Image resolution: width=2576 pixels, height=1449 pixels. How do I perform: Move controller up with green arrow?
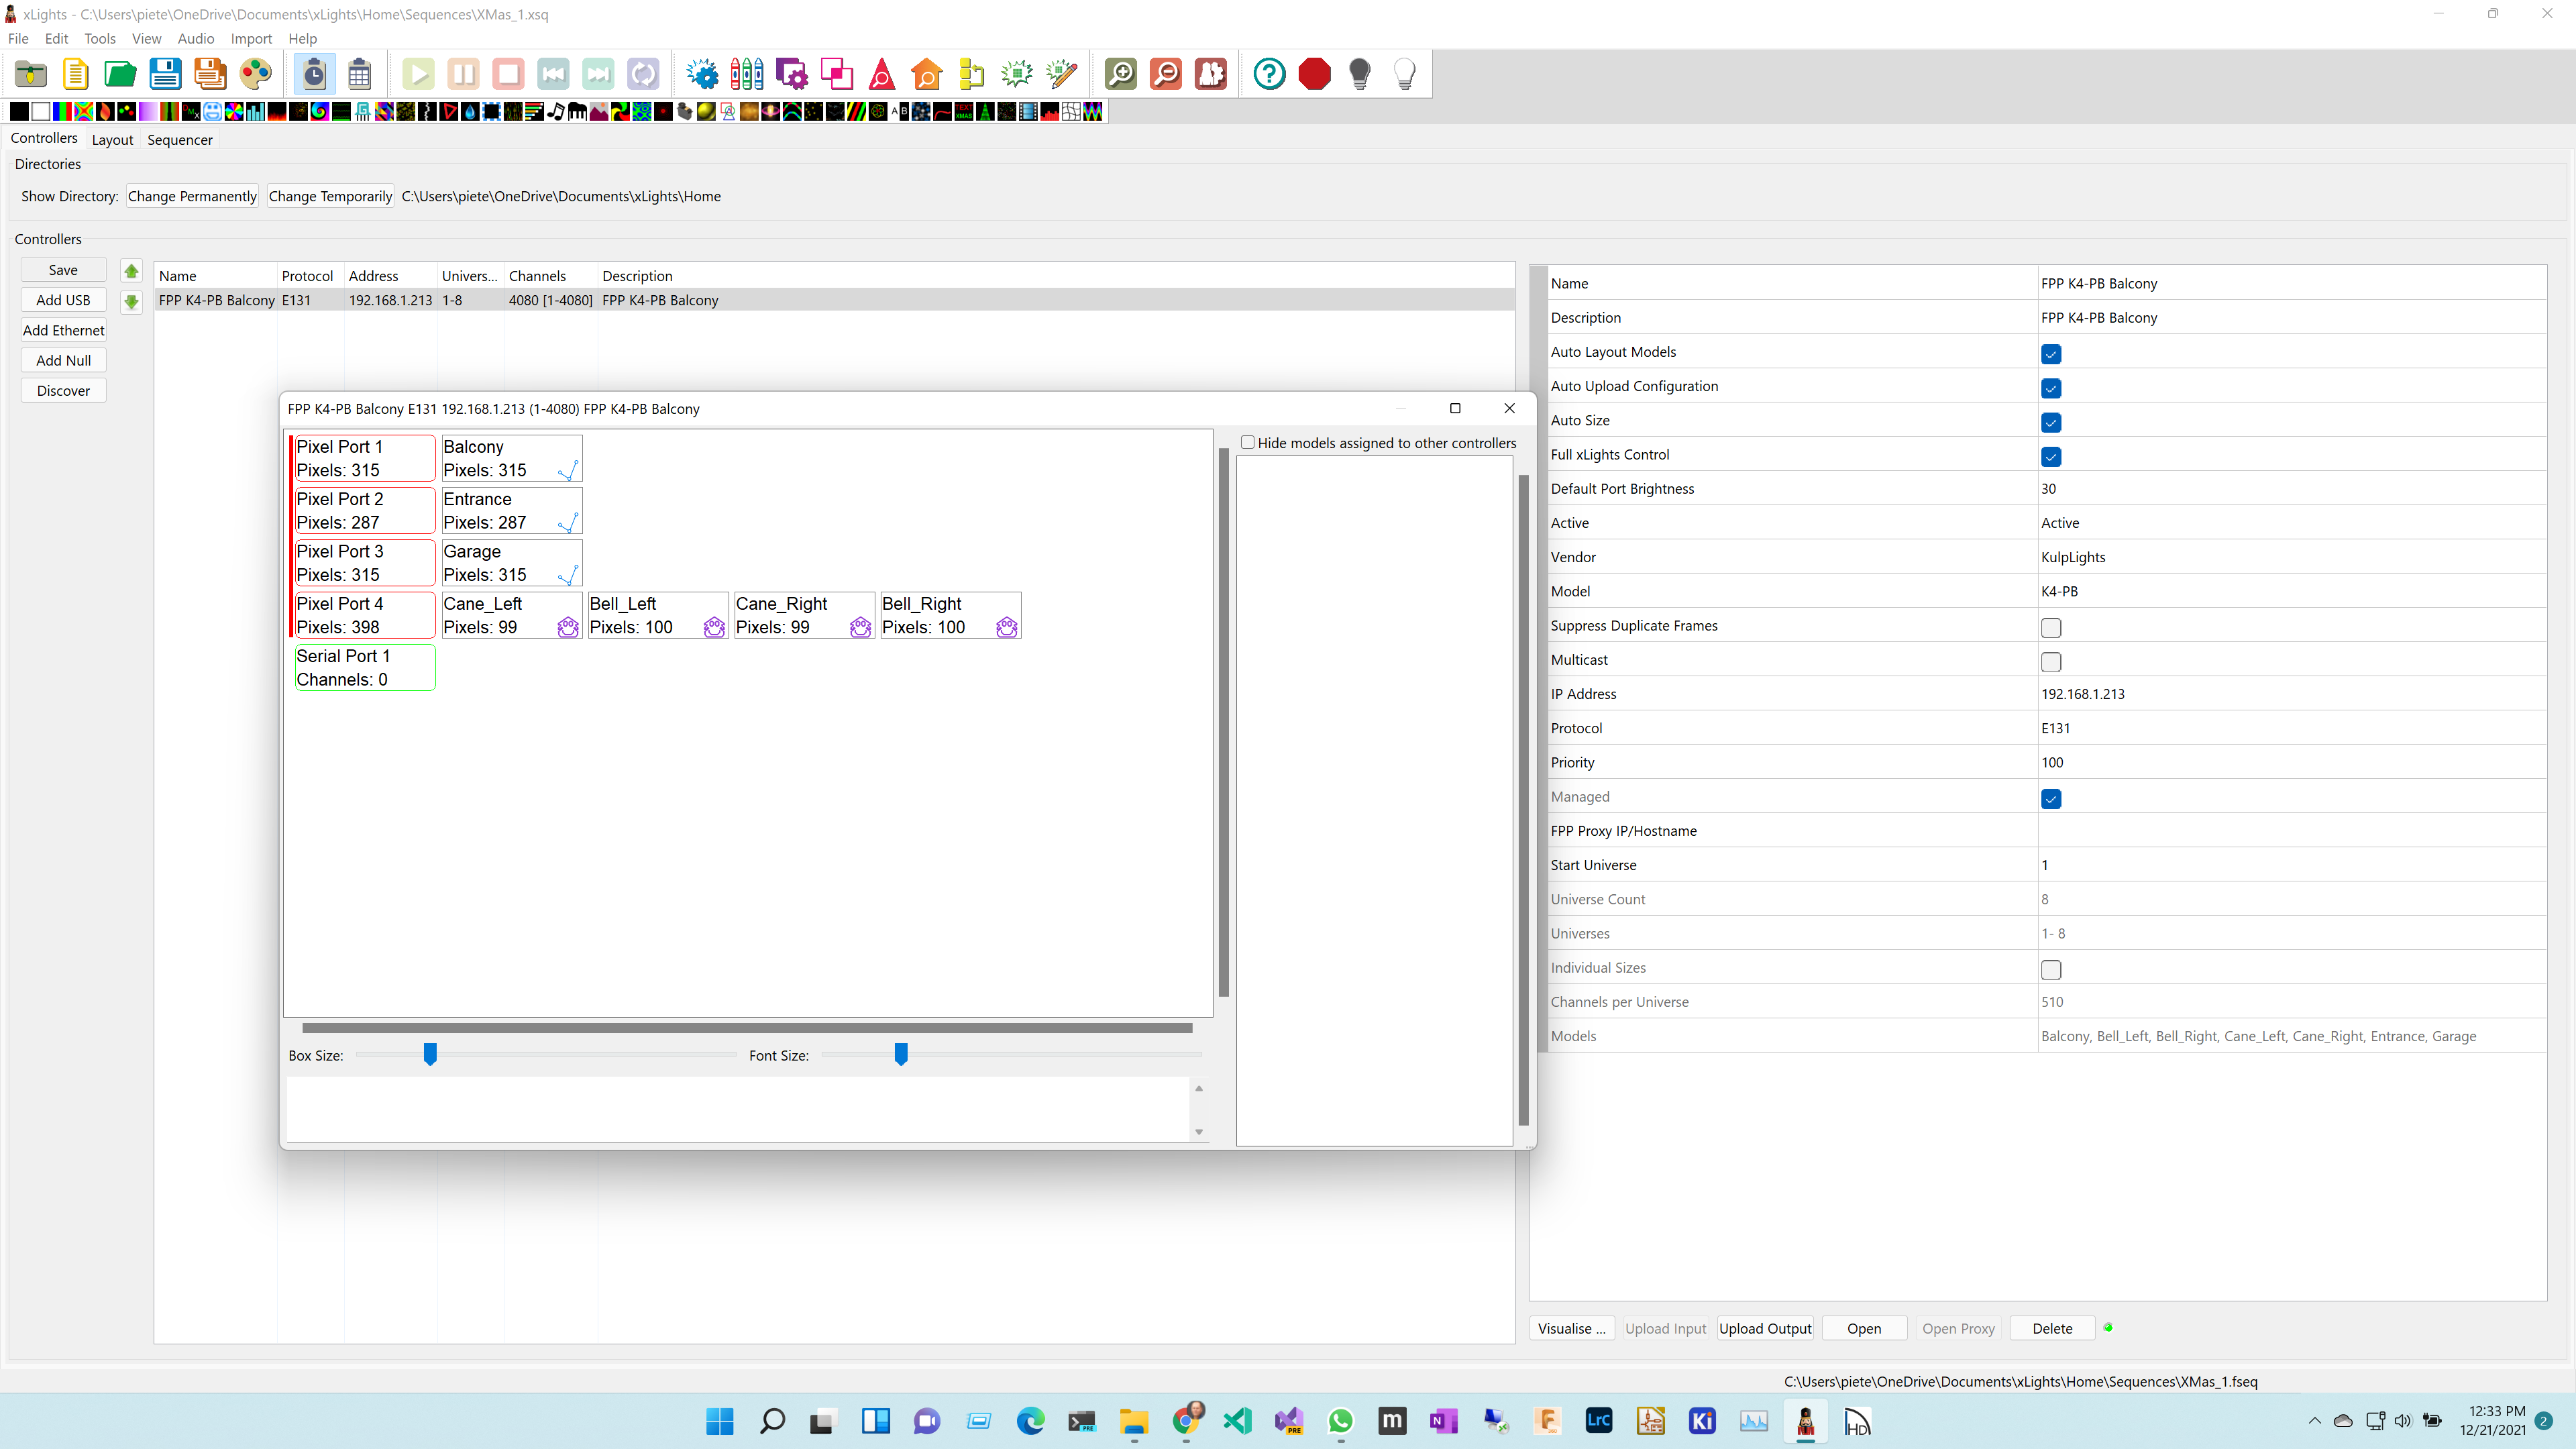click(x=131, y=270)
